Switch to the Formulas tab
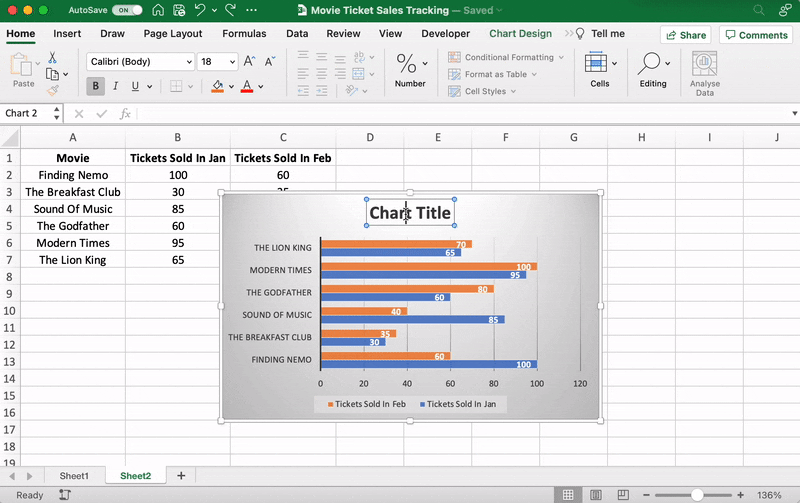Viewport: 800px width, 503px height. [244, 34]
